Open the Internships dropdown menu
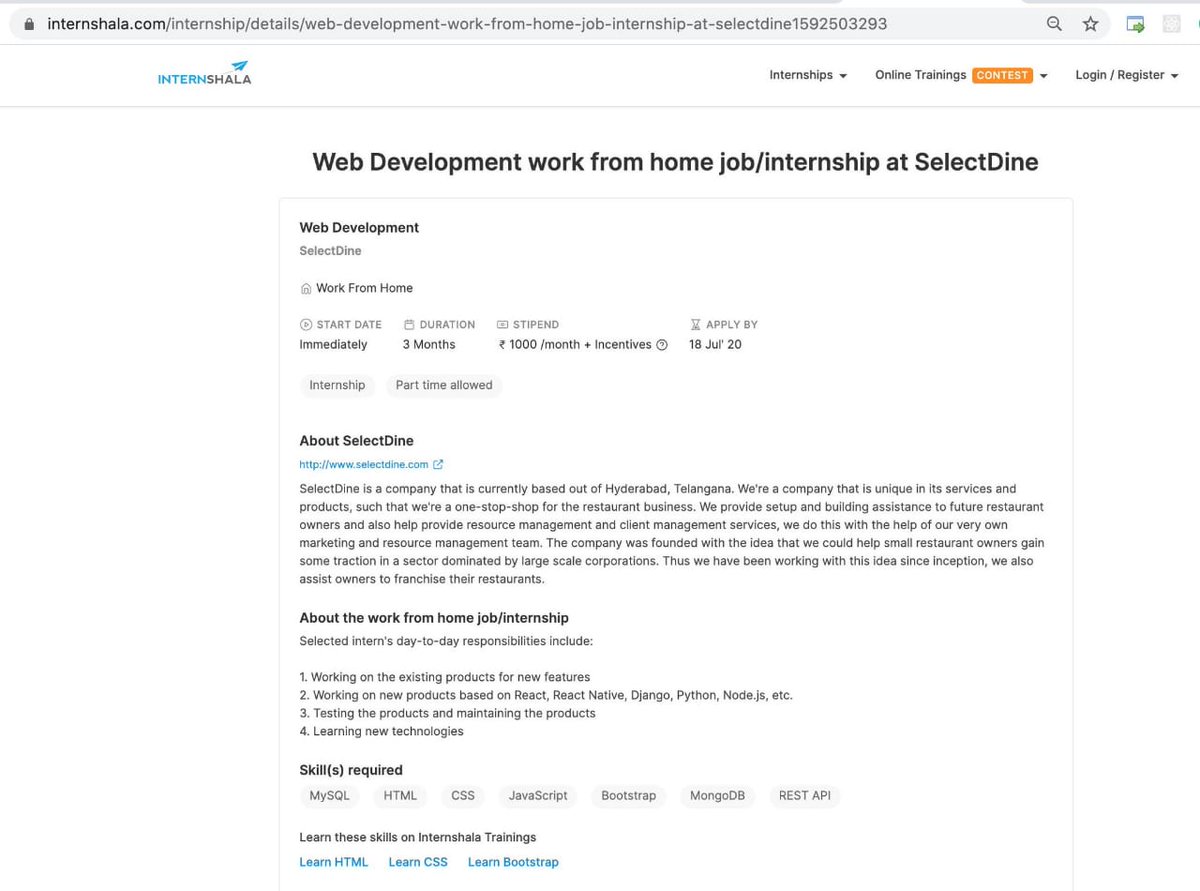Viewport: 1200px width, 891px height. [808, 75]
